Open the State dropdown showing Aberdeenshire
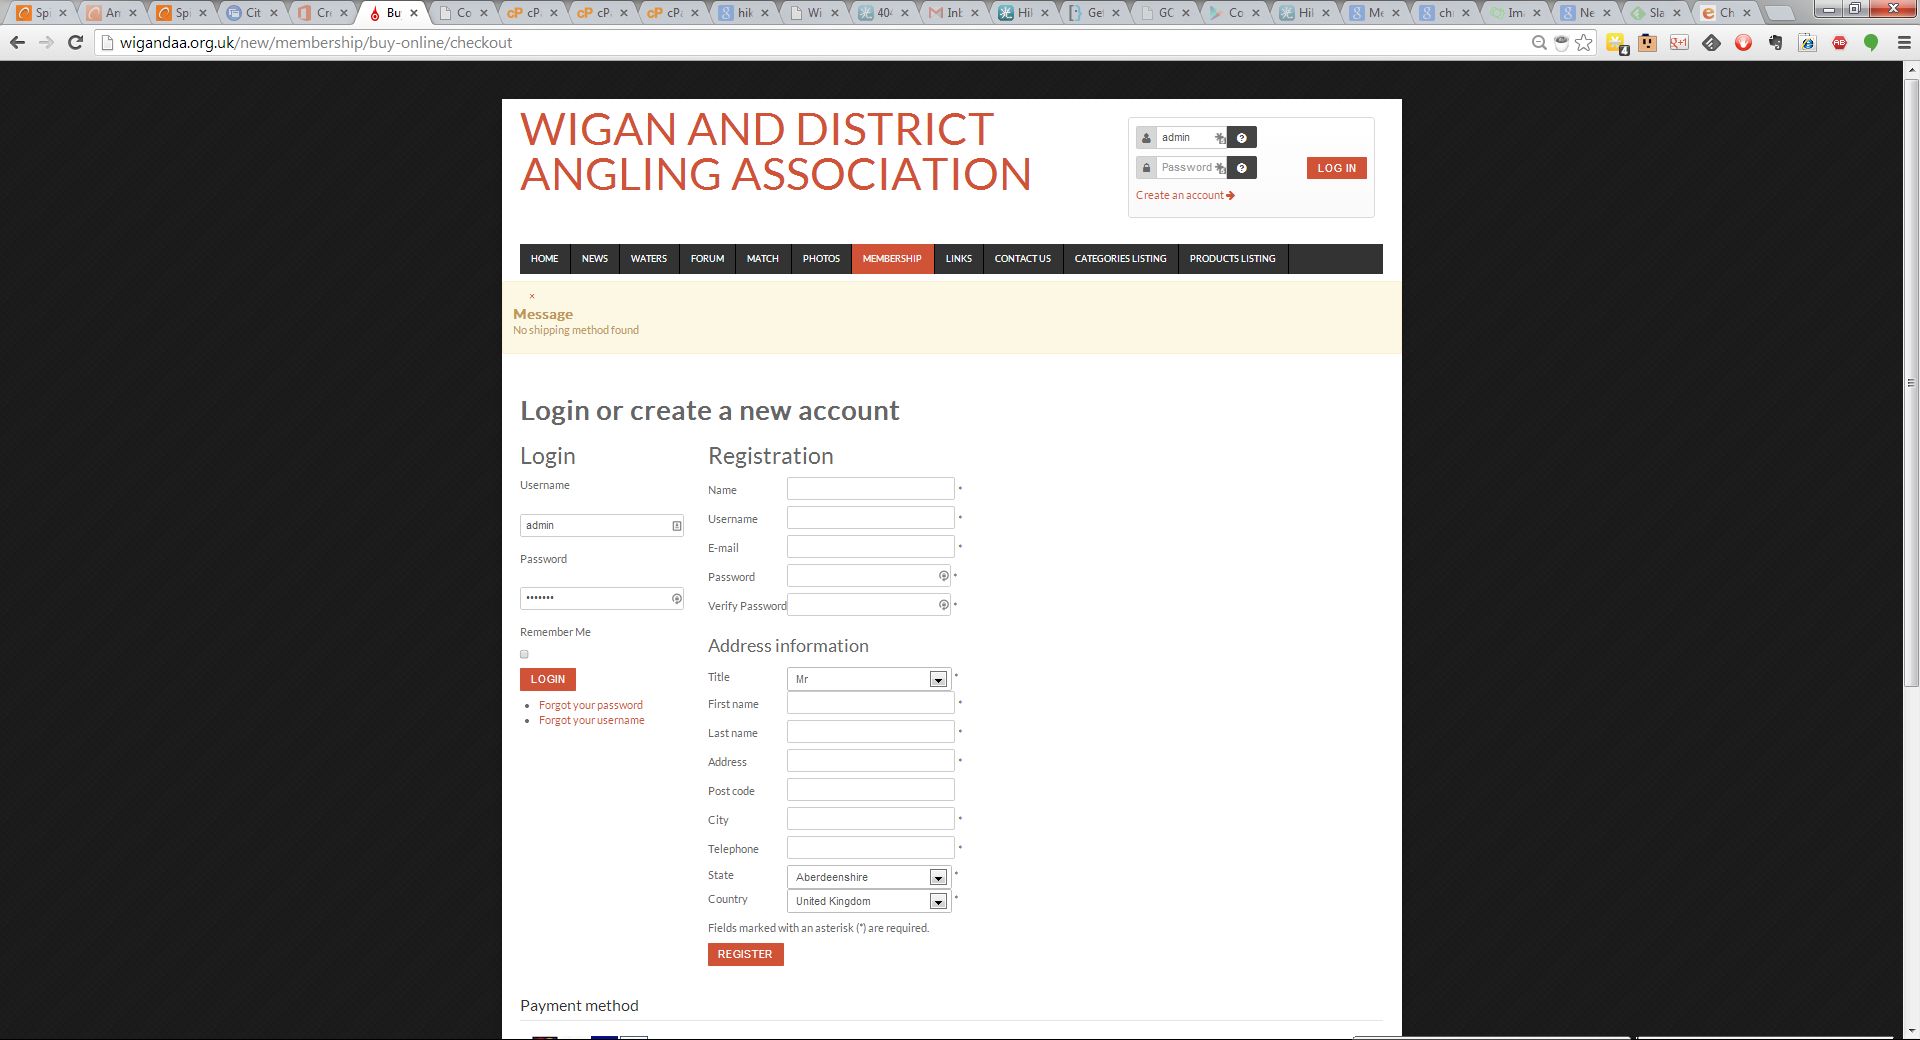The width and height of the screenshot is (1920, 1040). tap(869, 877)
